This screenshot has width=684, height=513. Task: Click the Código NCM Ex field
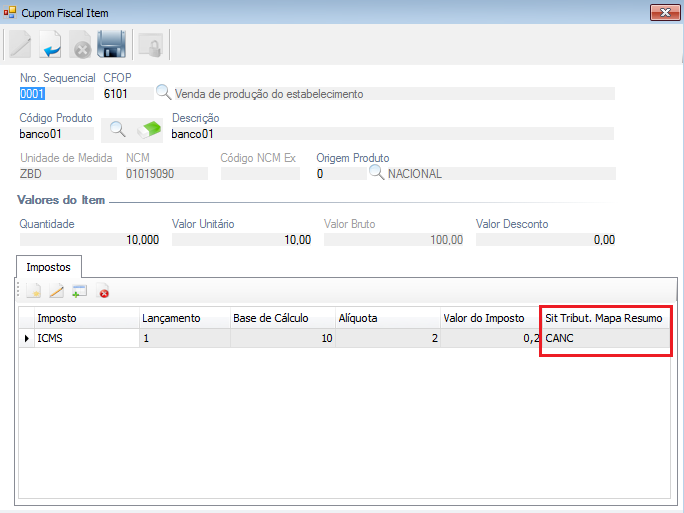pos(260,174)
